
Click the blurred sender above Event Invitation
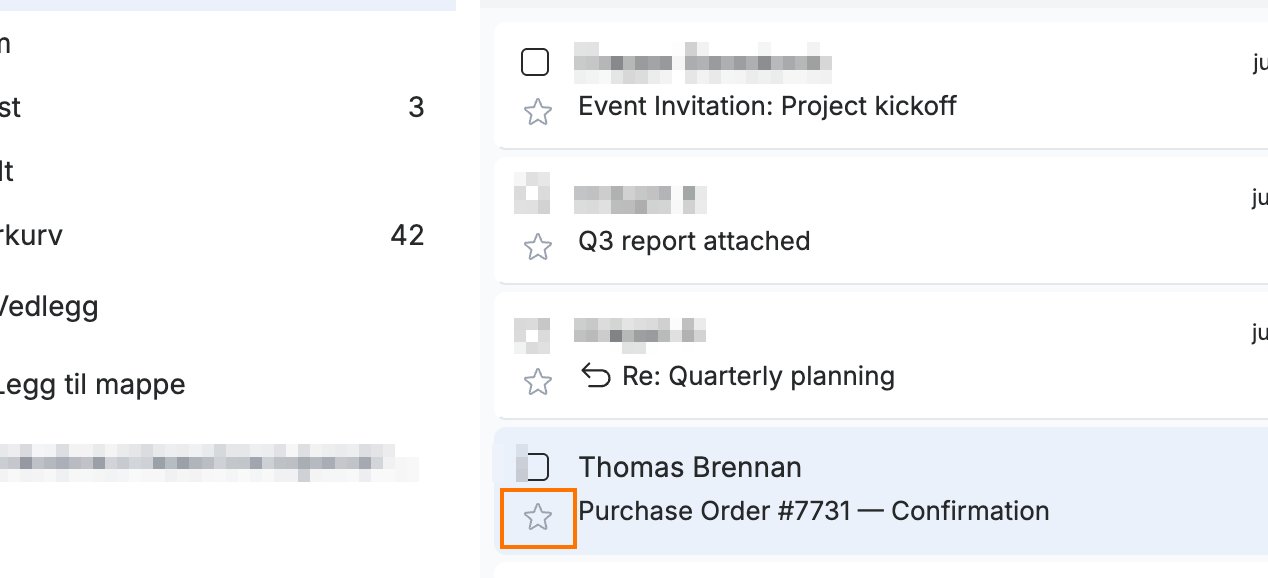coord(703,62)
